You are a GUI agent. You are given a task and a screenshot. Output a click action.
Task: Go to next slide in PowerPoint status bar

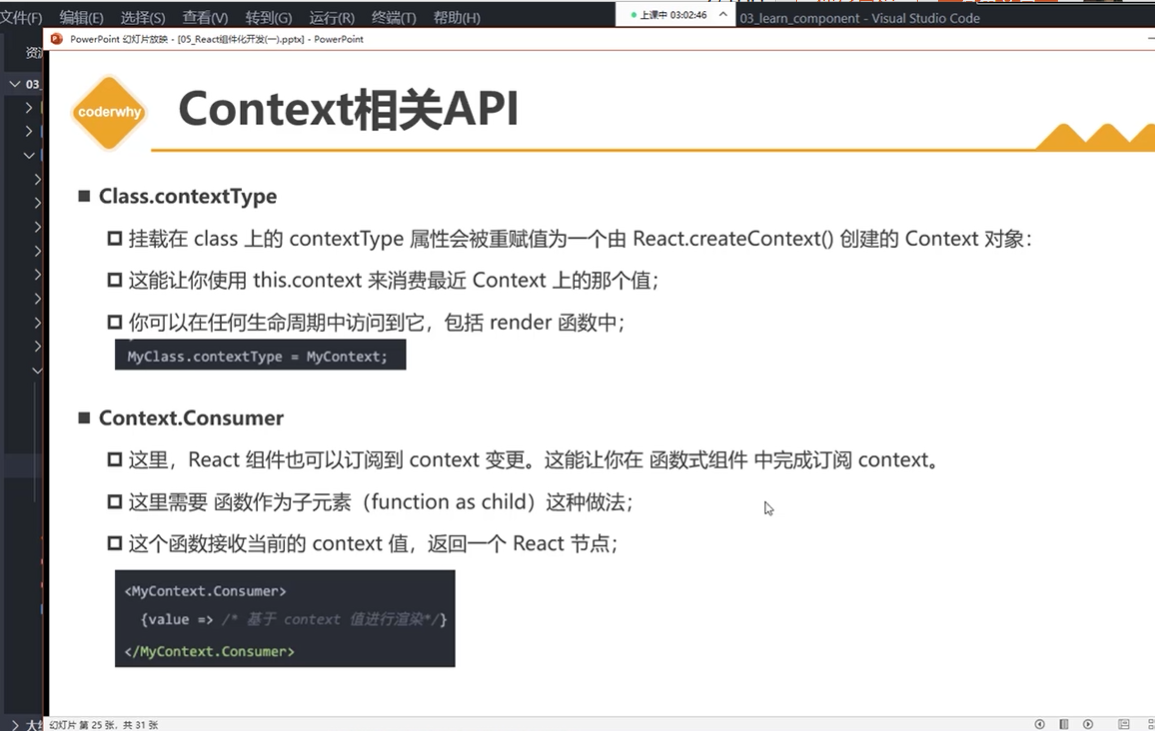[1088, 724]
